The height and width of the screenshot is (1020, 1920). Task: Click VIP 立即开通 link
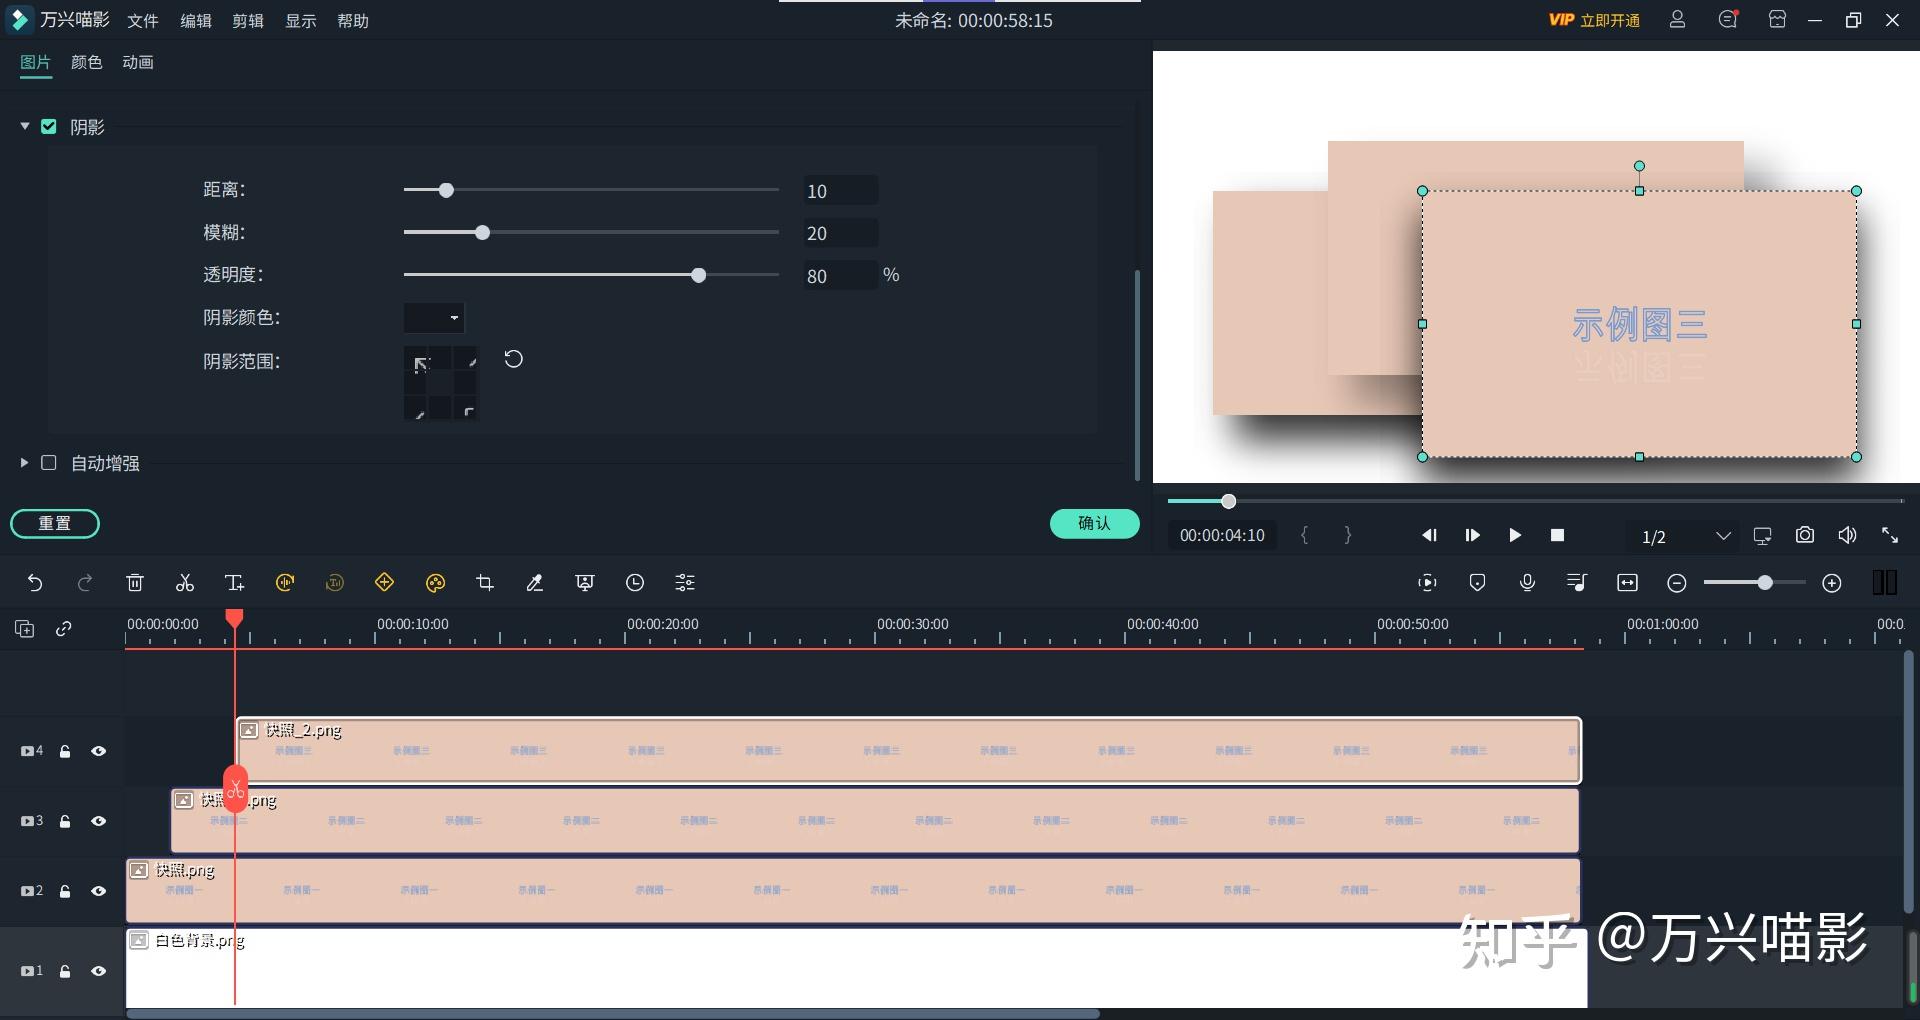coord(1594,20)
